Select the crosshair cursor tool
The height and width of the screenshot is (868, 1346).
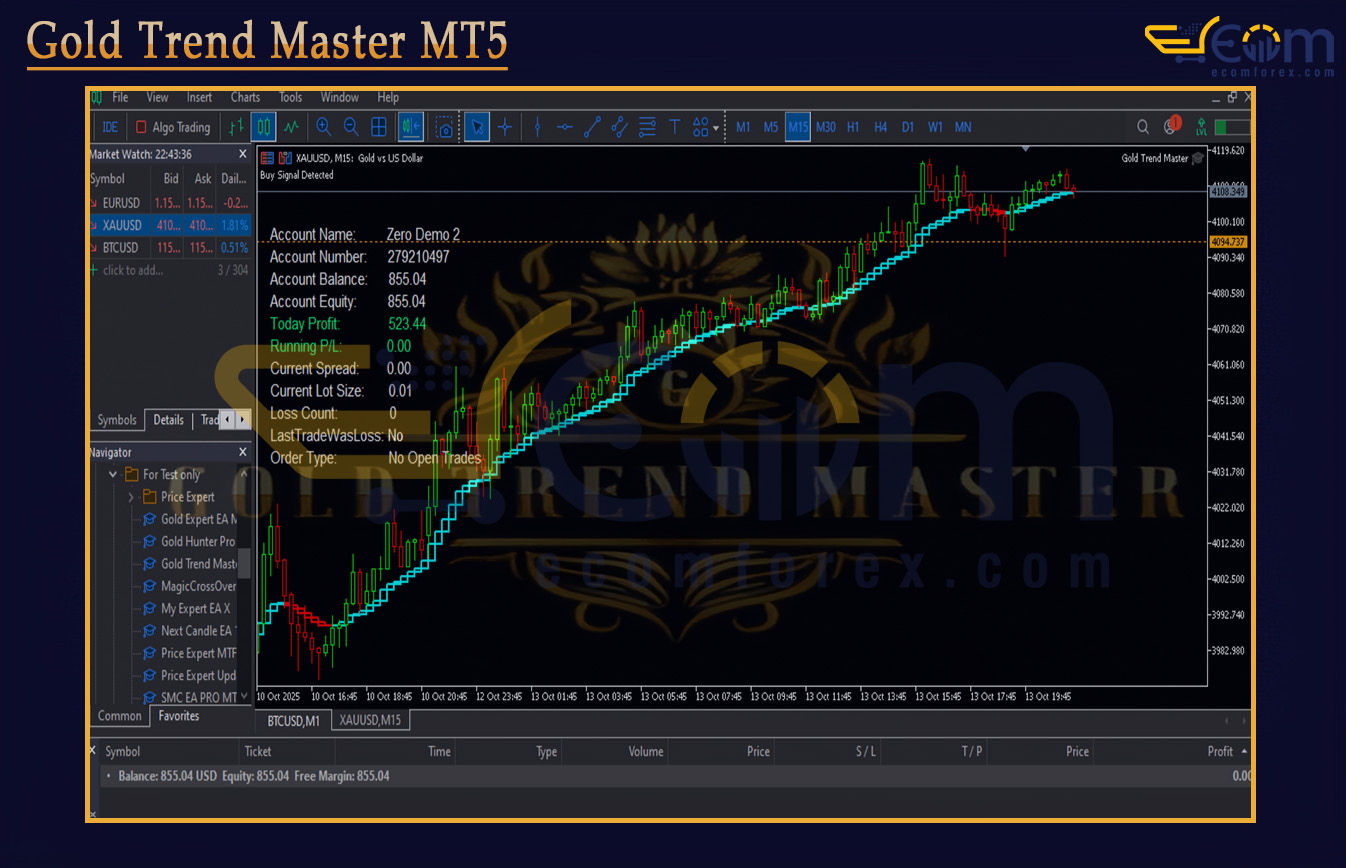[x=505, y=127]
